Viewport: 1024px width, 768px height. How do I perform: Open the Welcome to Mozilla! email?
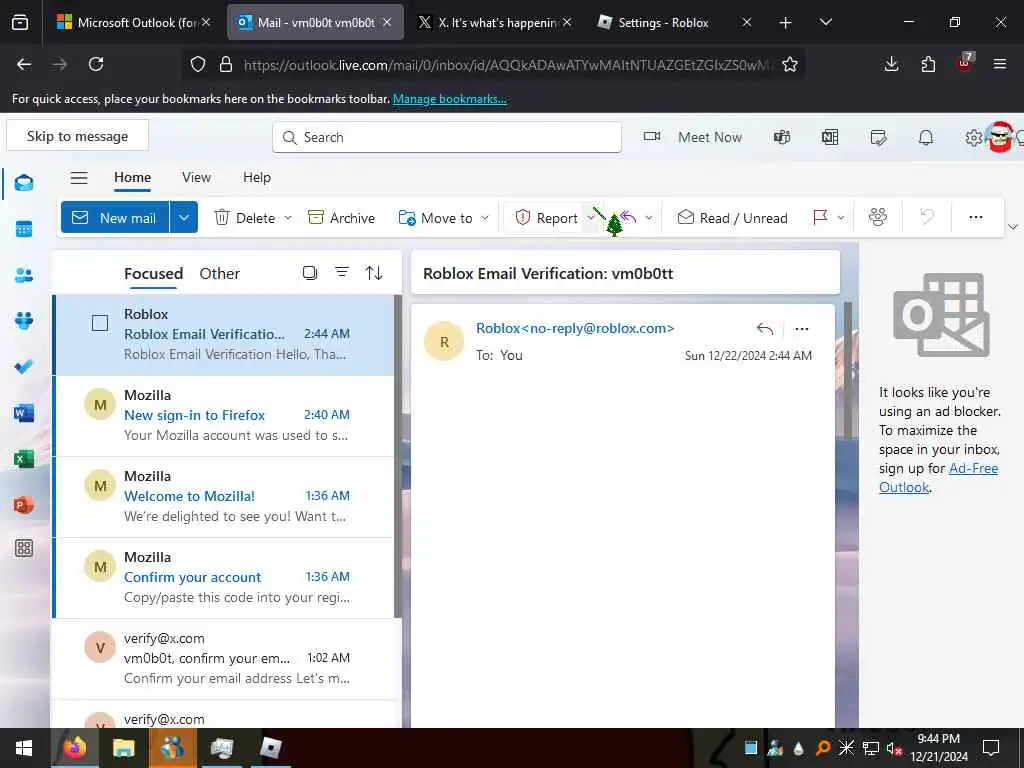[x=223, y=496]
